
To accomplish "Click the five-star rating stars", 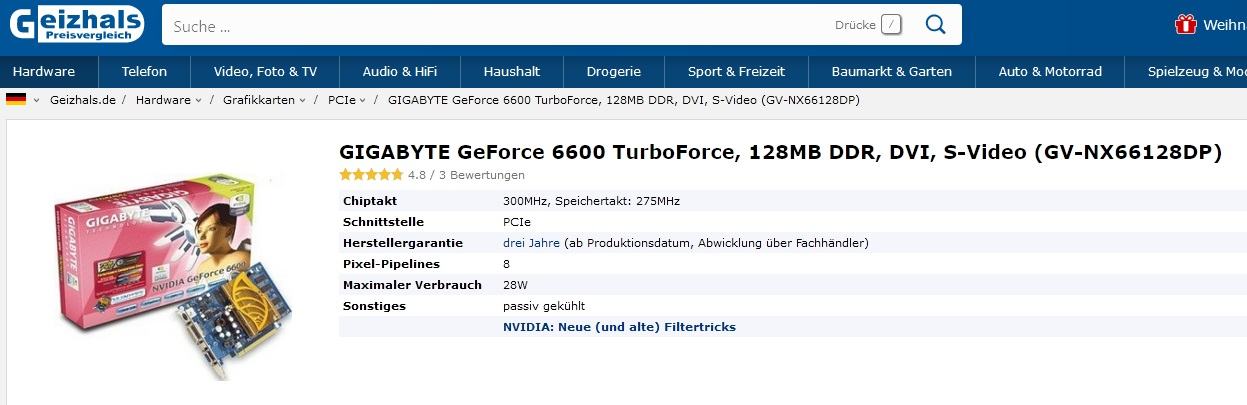I will [371, 175].
